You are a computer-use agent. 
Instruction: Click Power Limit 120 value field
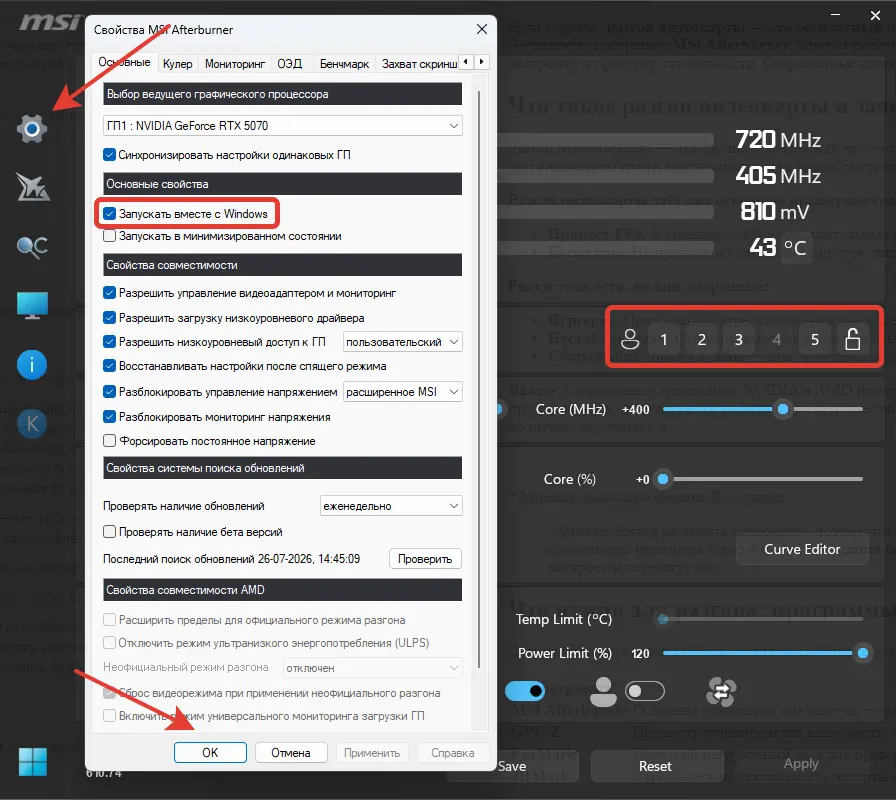click(640, 654)
